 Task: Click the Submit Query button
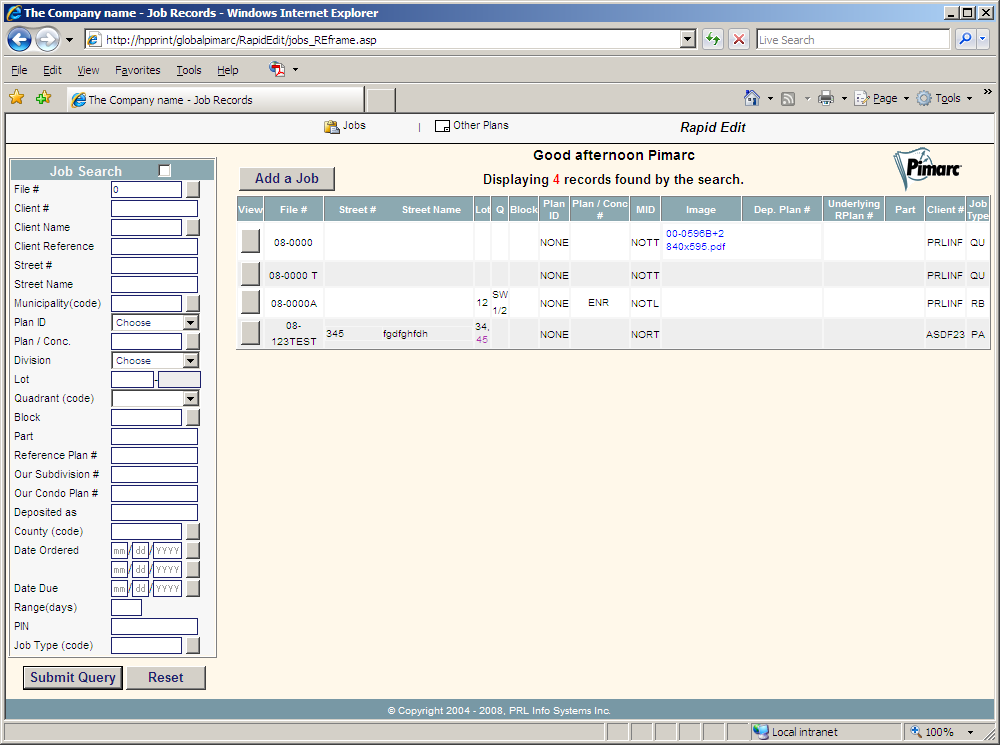(73, 677)
